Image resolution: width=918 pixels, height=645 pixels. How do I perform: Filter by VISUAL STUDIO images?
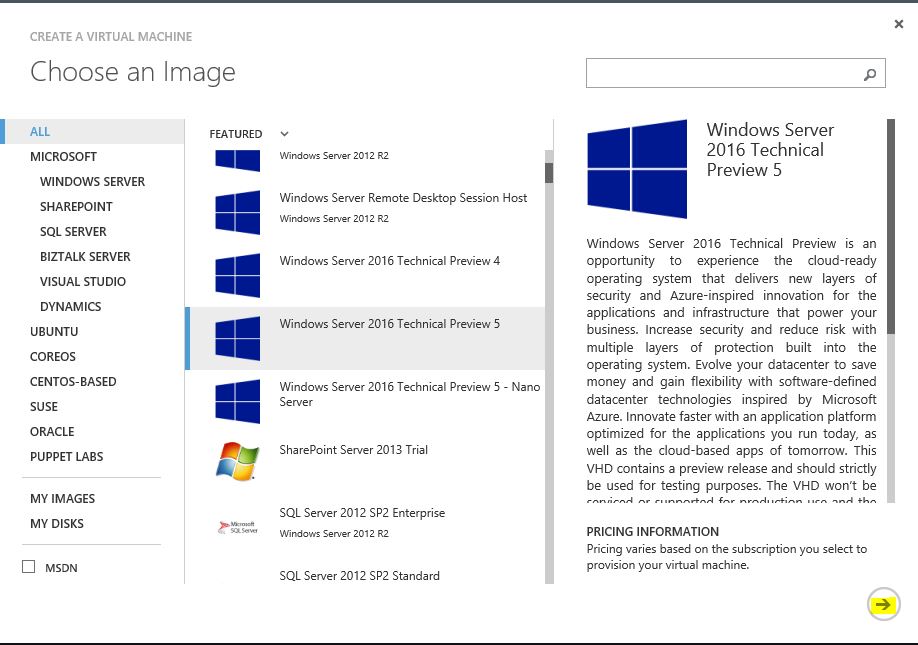[x=83, y=282]
